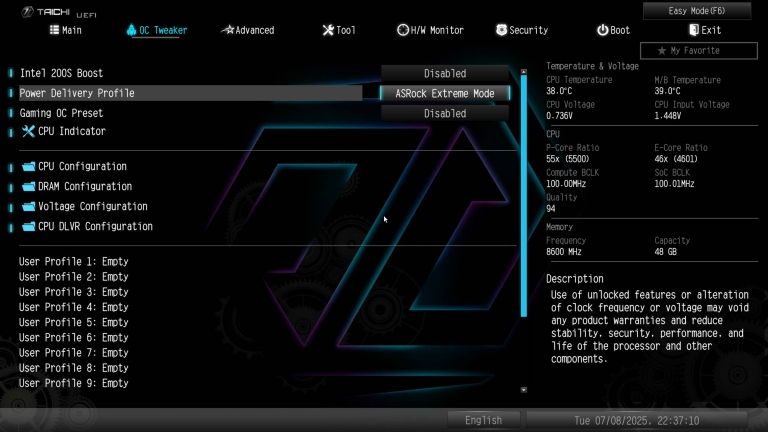The height and width of the screenshot is (432, 768).
Task: Click the CPU Input Voltage 1.448V value
Action: [667, 116]
